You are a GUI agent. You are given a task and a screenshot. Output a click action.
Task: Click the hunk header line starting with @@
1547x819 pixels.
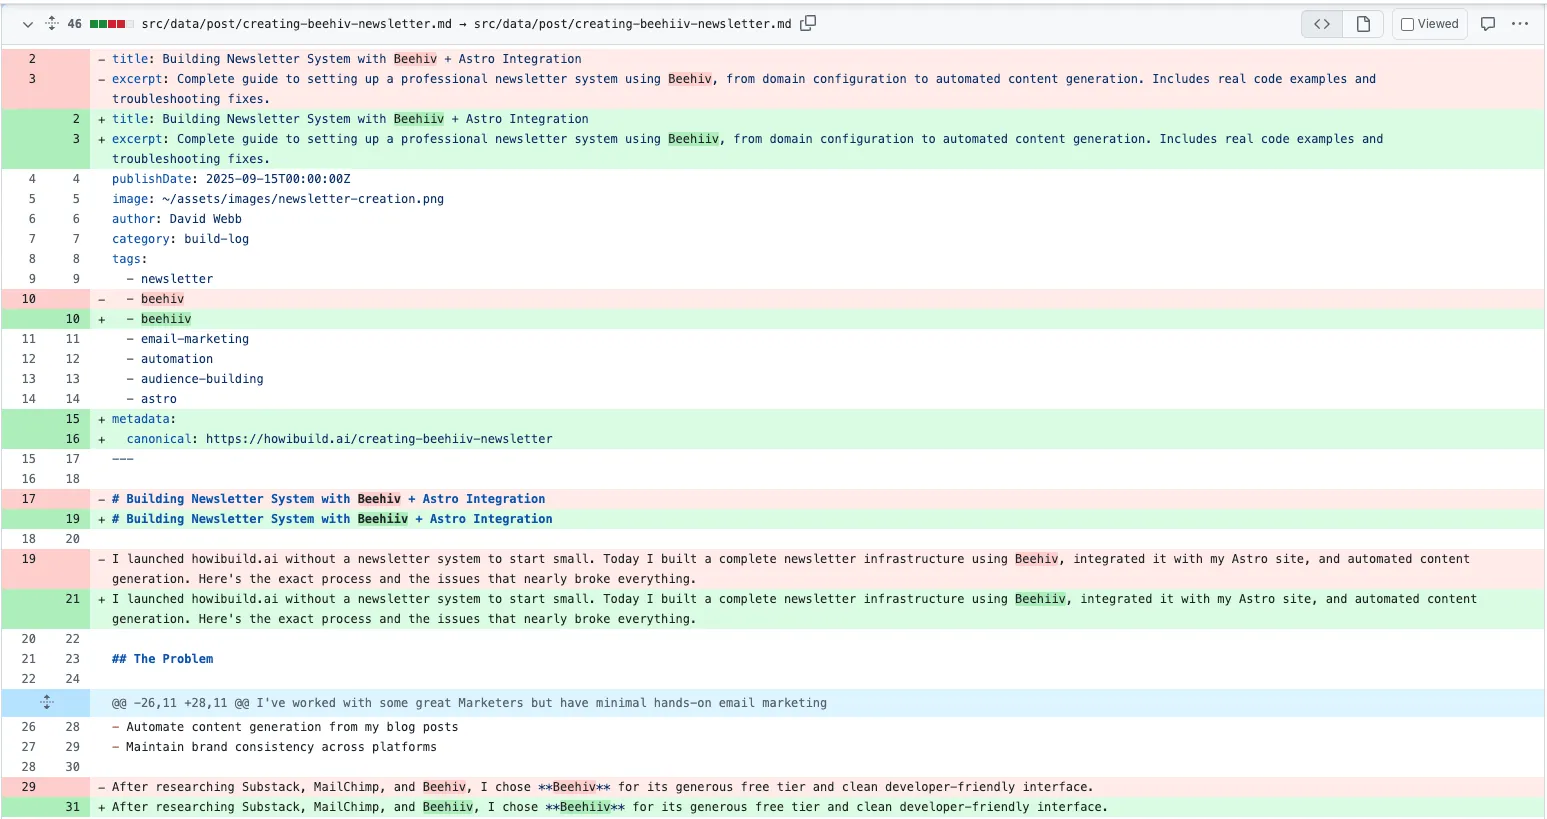pyautogui.click(x=469, y=703)
